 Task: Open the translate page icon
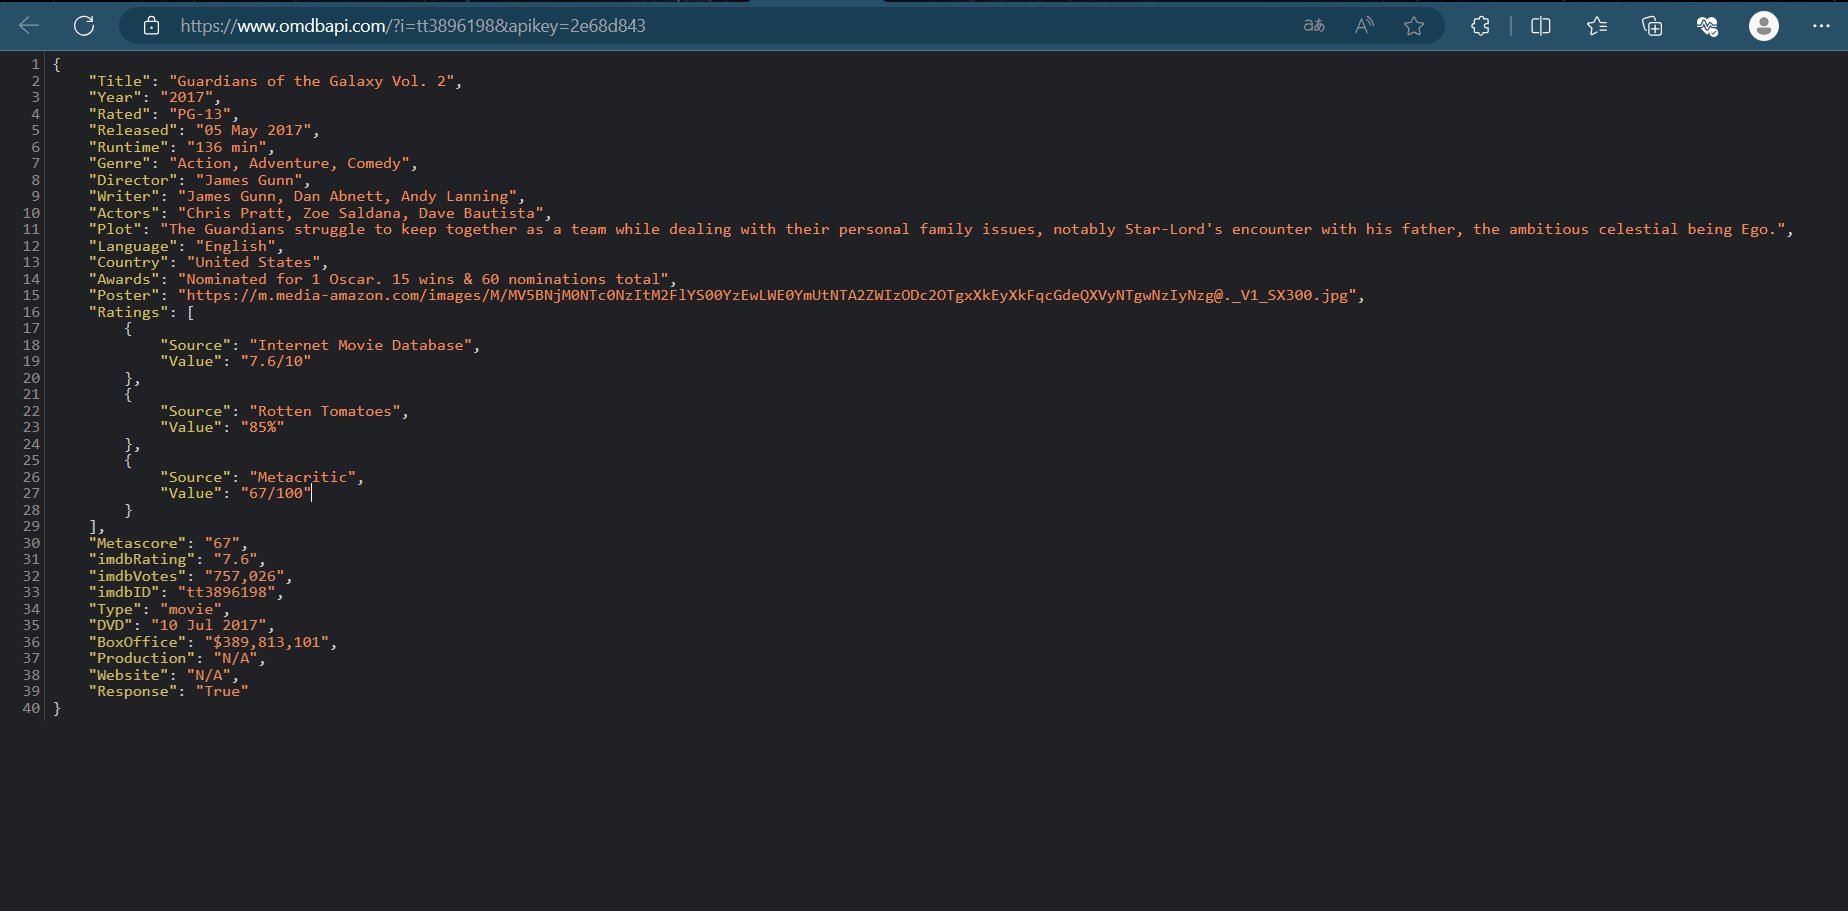1314,26
